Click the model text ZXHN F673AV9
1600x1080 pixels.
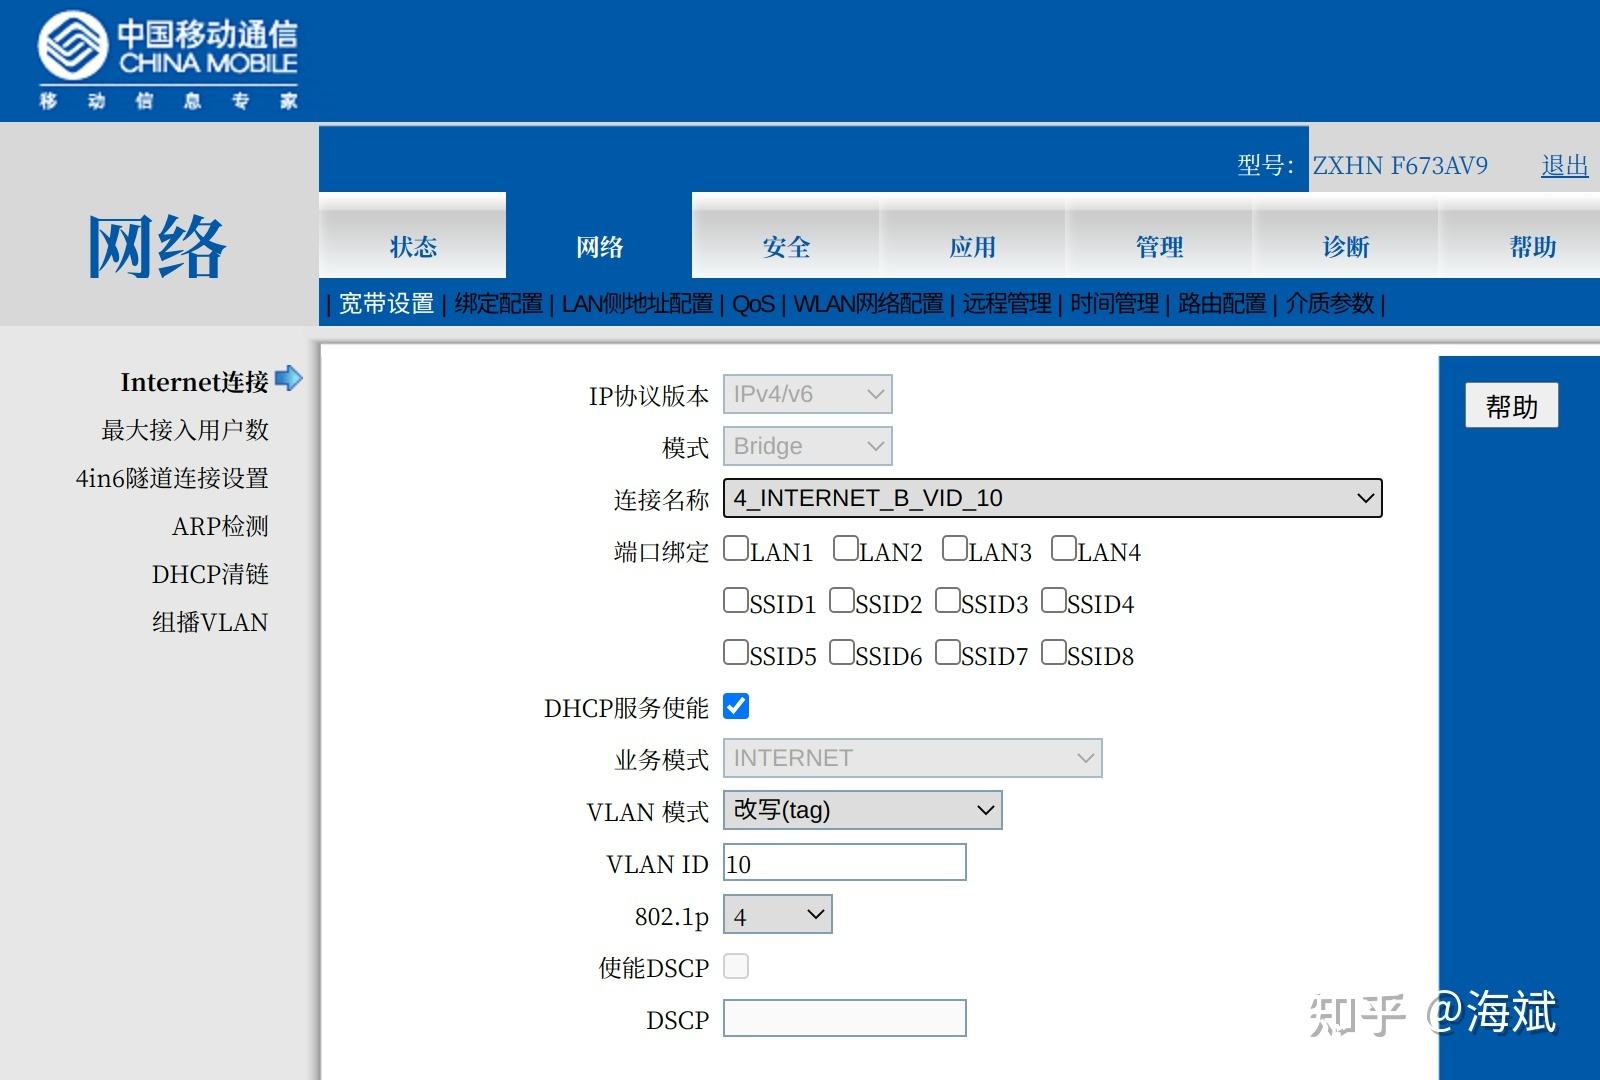click(x=1400, y=165)
